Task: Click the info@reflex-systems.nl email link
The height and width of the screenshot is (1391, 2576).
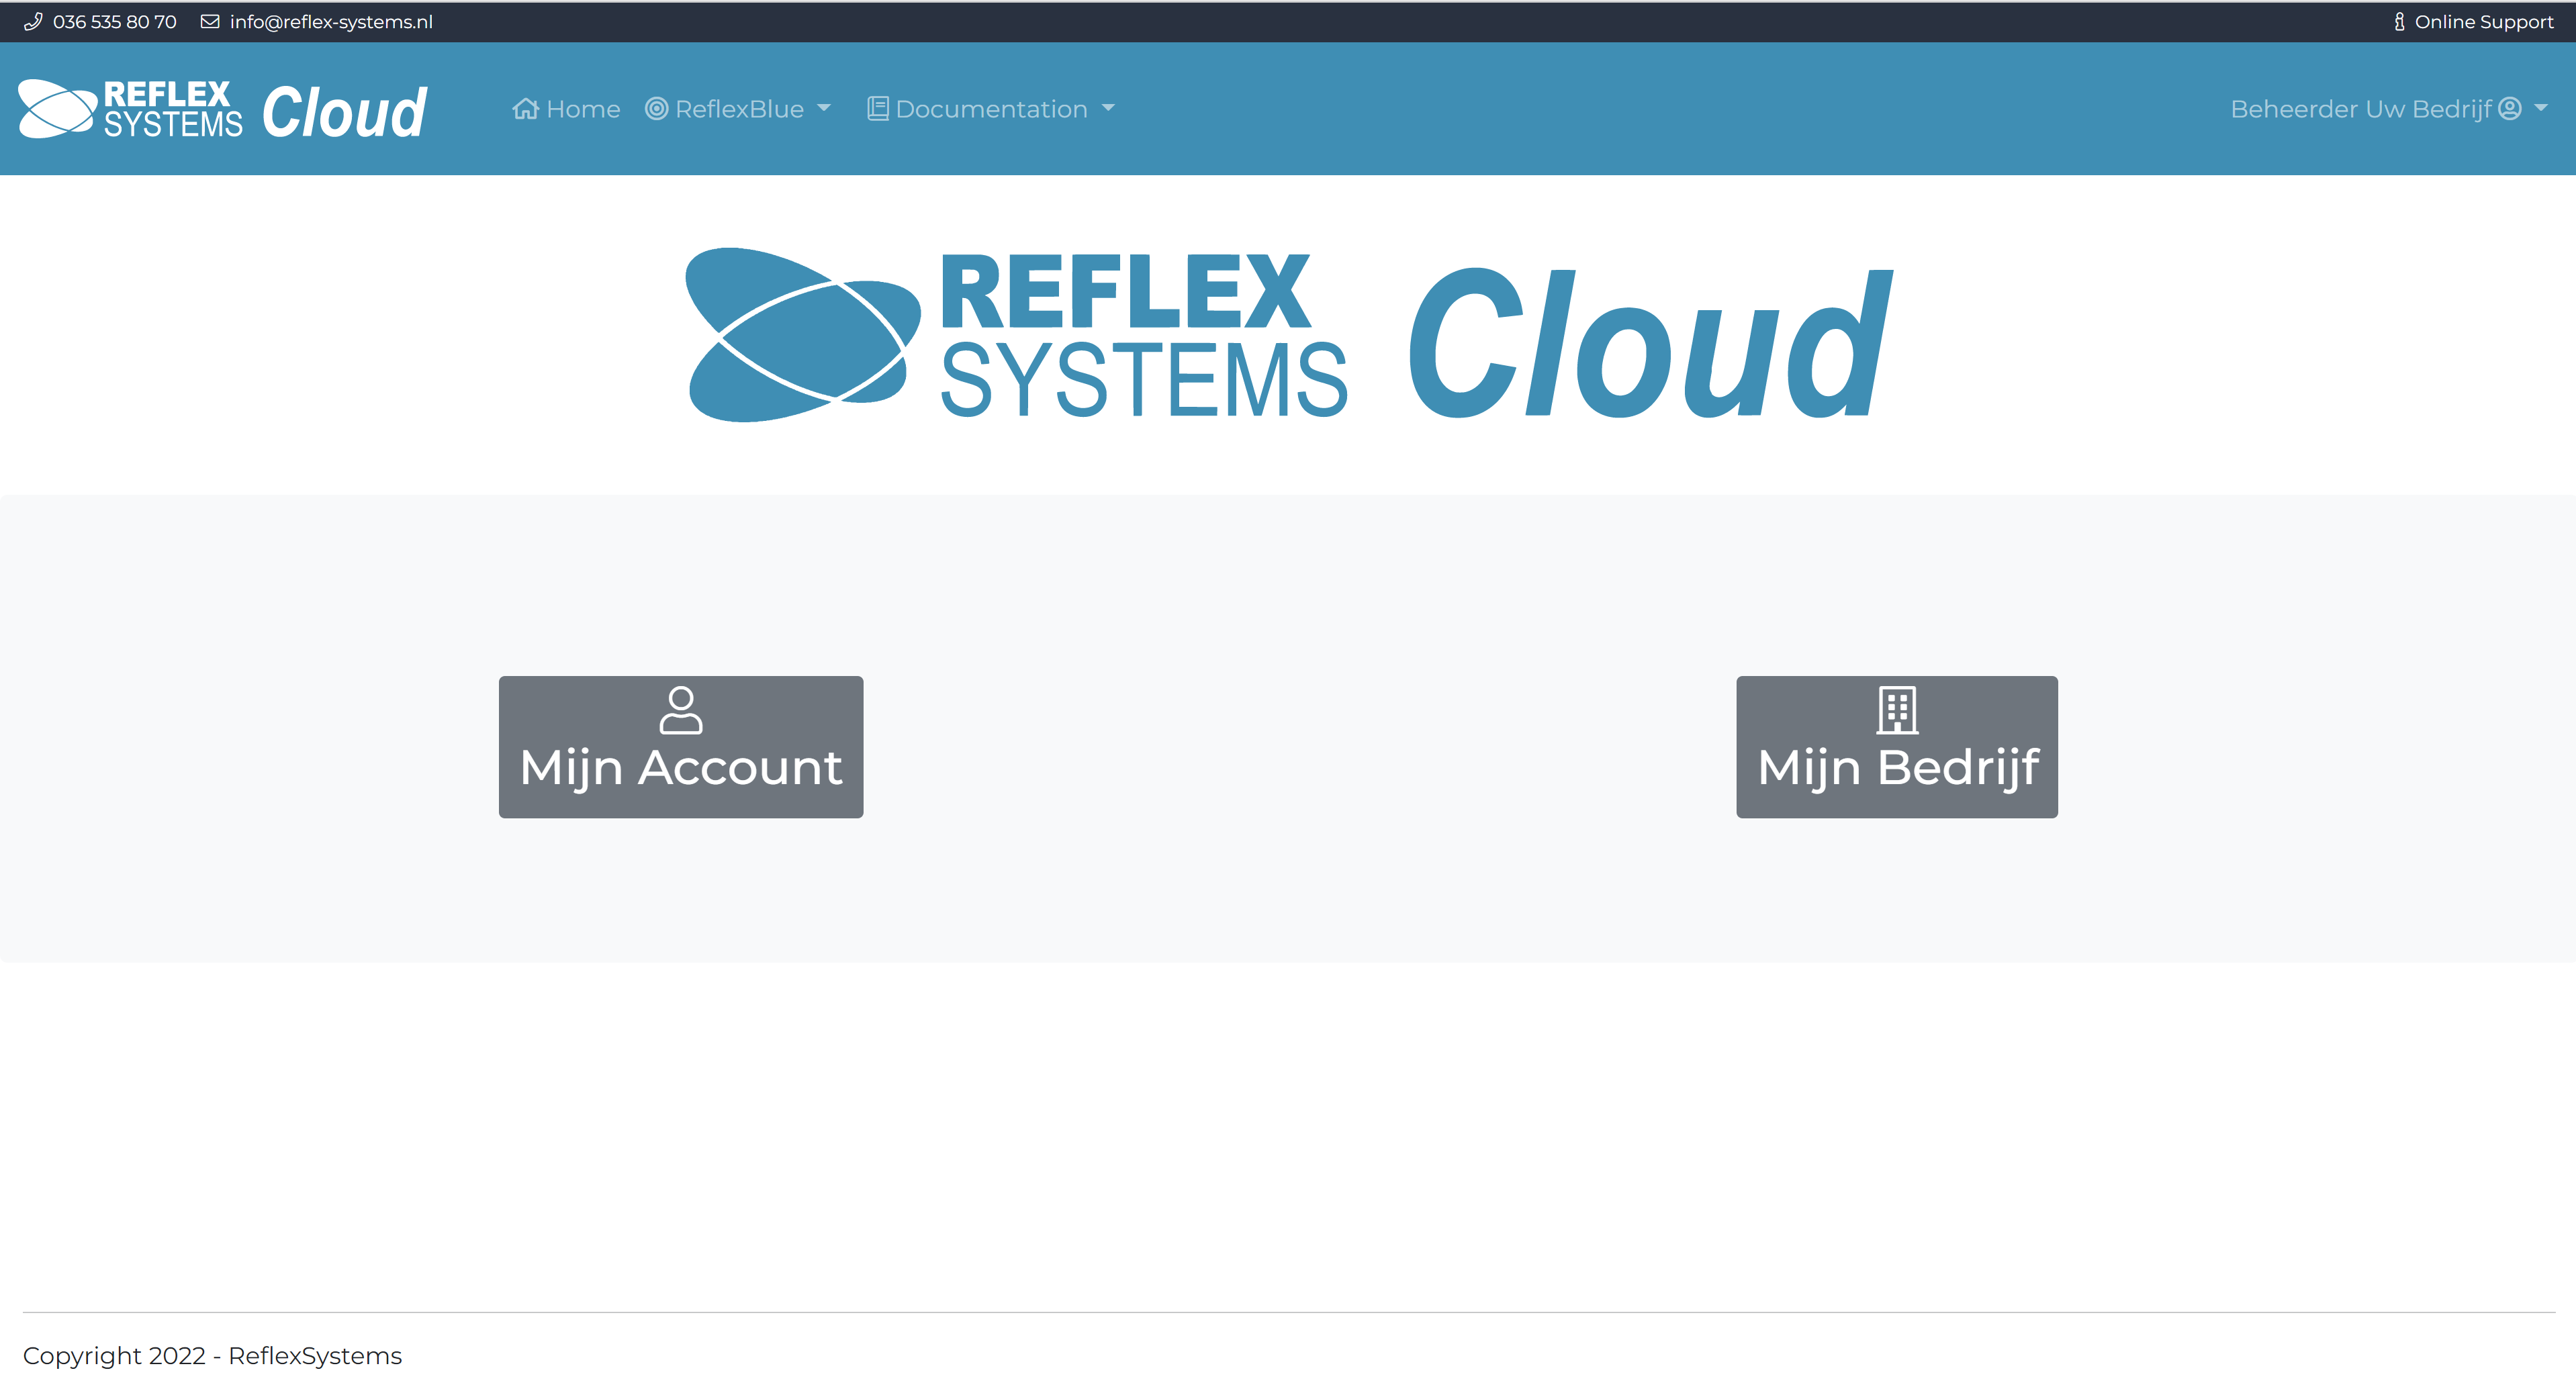Action: (x=331, y=21)
